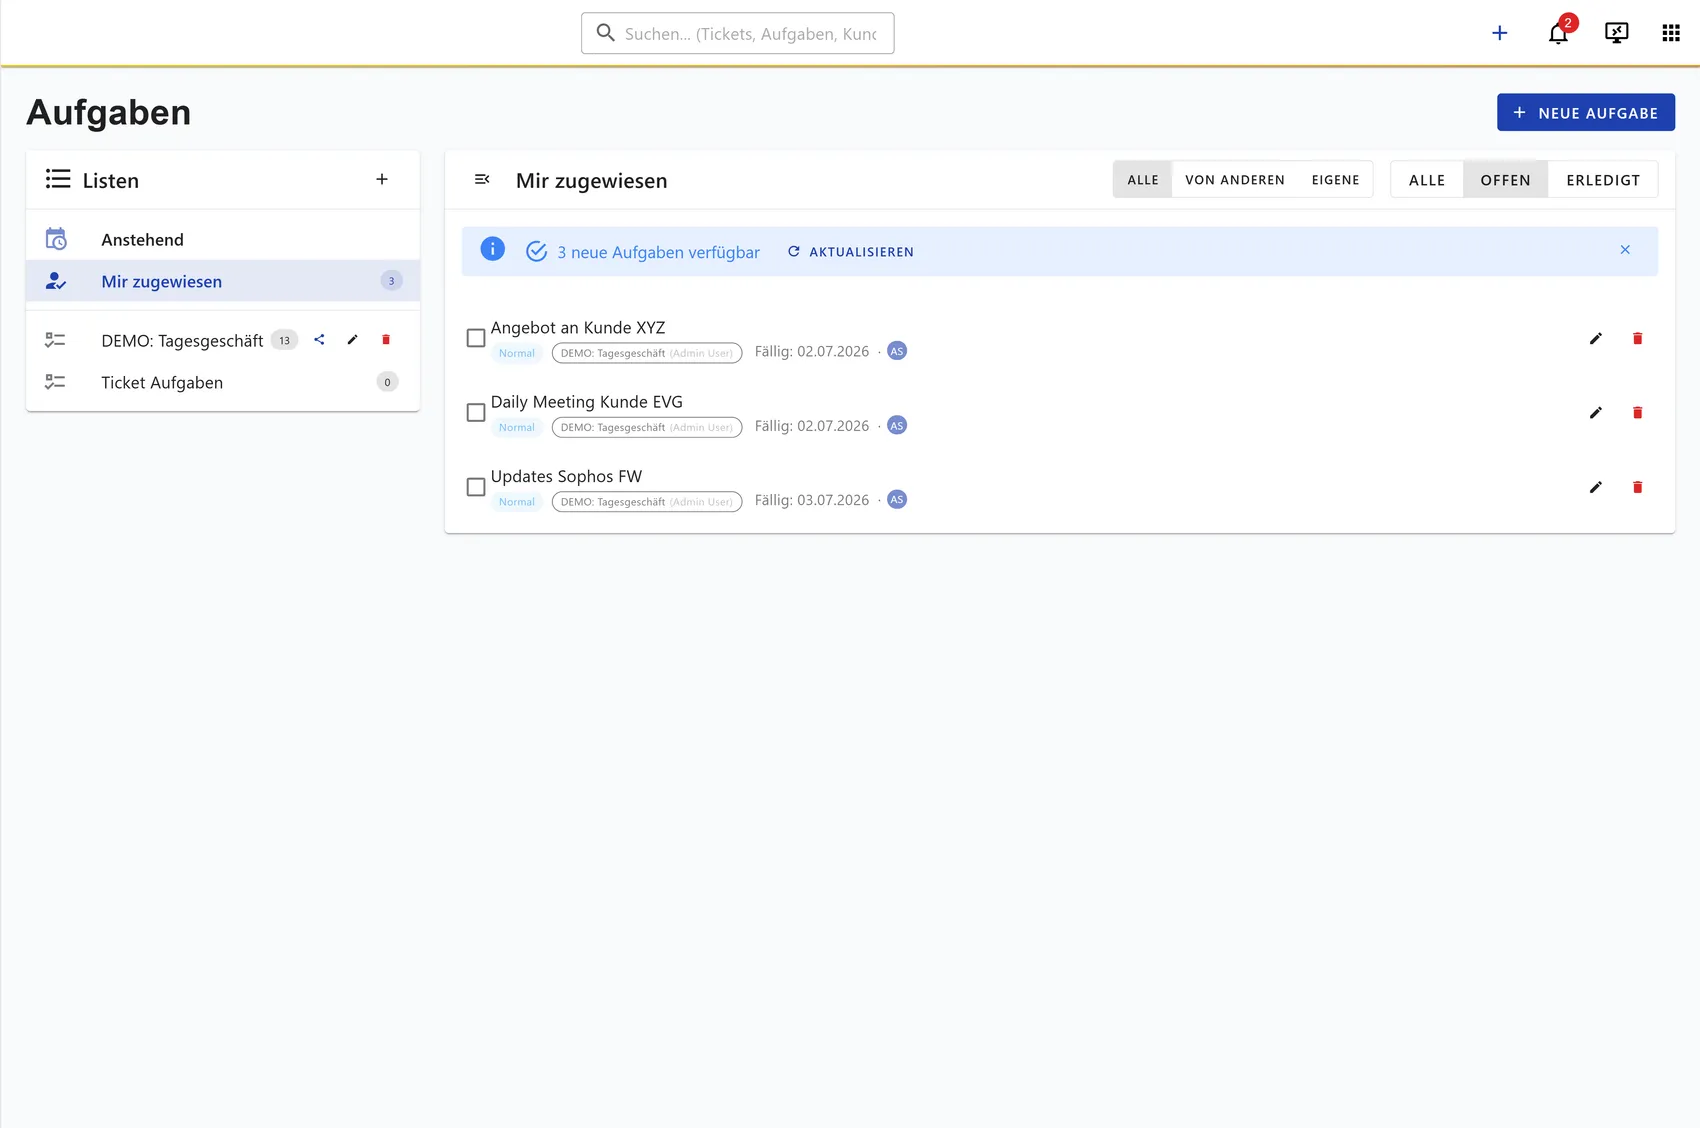1700x1128 pixels.
Task: Click DEMO: Tagesgeschäft chip on Angebot an Kunde XYZ
Action: click(x=647, y=353)
